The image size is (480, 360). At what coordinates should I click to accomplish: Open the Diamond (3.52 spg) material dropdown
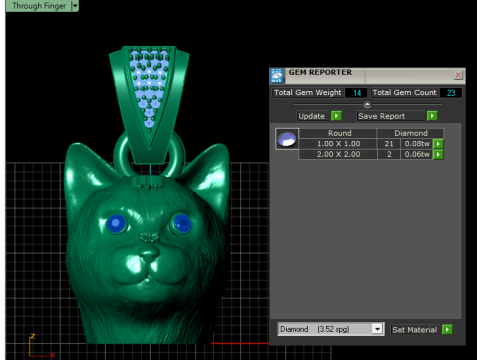[377, 329]
